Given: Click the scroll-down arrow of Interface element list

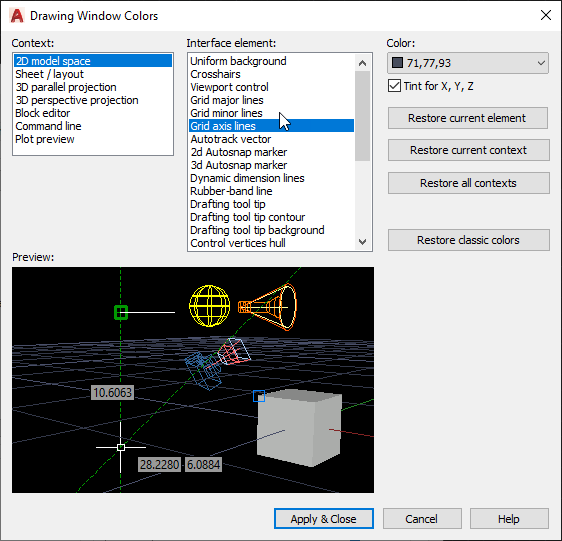Looking at the screenshot, I should (x=362, y=242).
